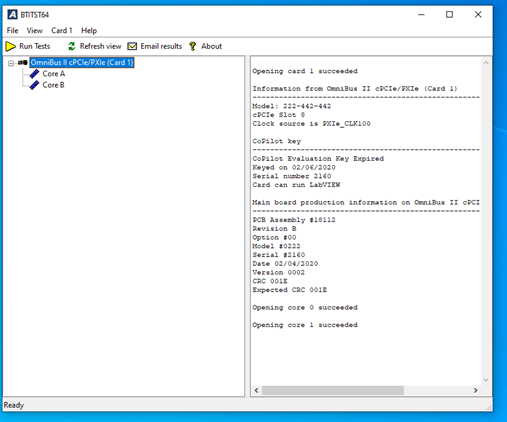Click the yellow Run Tests play icon

(x=11, y=46)
